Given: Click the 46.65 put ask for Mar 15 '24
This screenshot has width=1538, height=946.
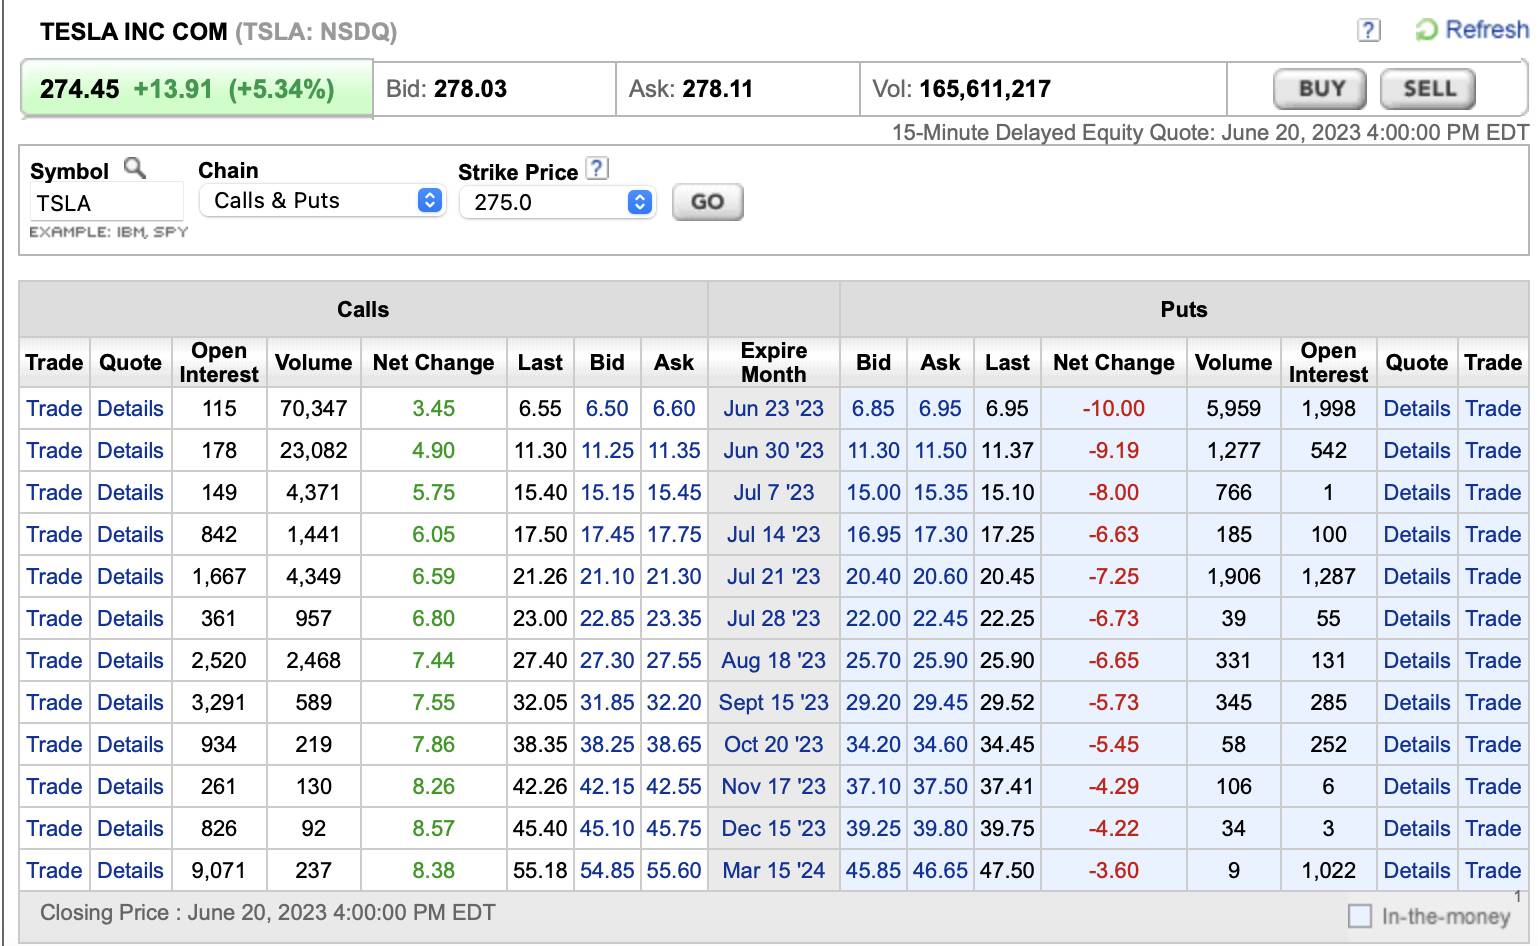Looking at the screenshot, I should [940, 871].
